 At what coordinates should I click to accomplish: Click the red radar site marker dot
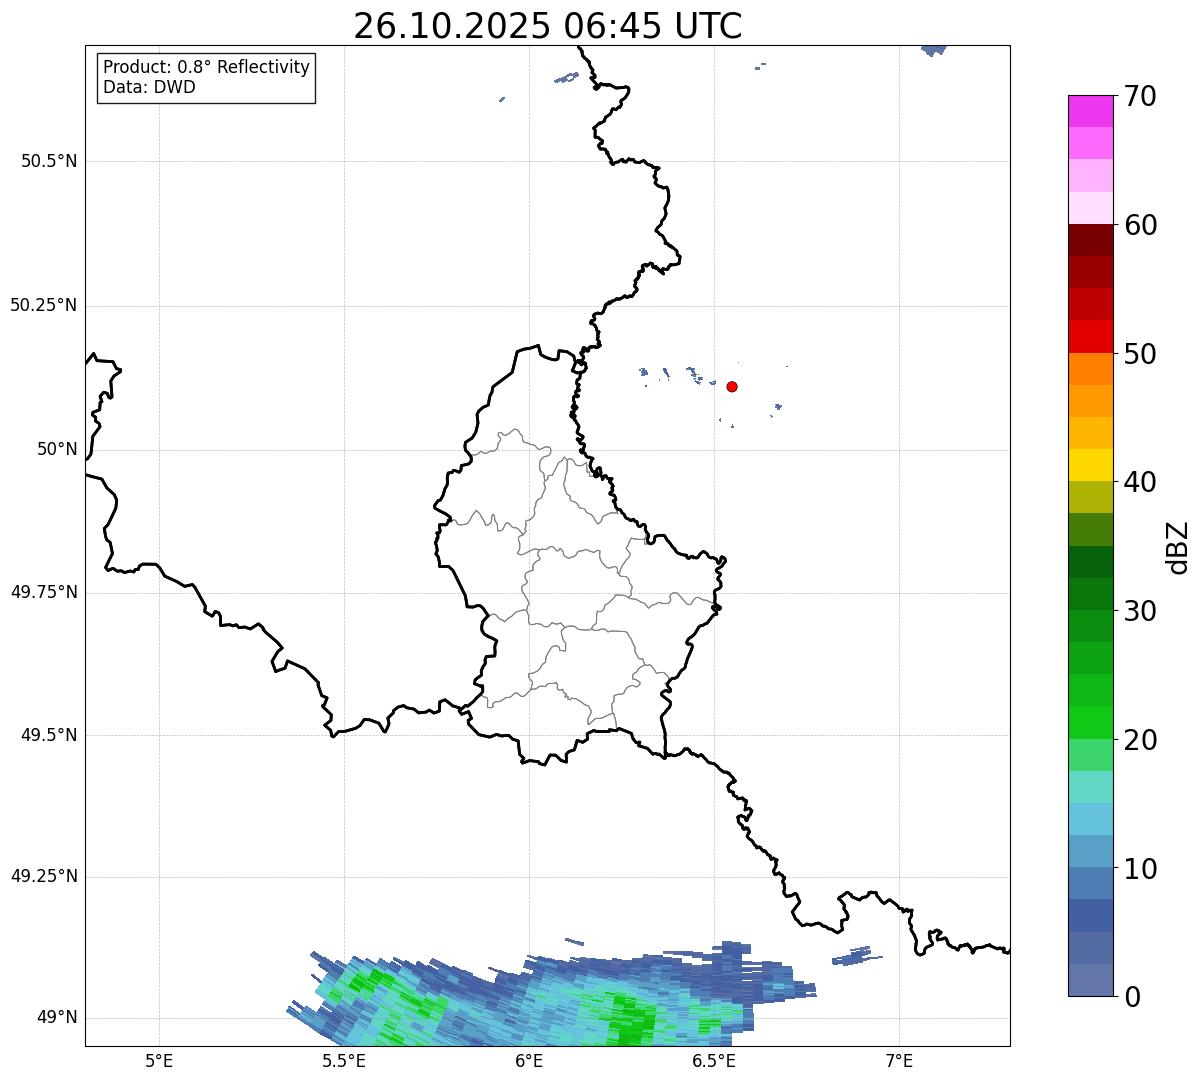[732, 386]
